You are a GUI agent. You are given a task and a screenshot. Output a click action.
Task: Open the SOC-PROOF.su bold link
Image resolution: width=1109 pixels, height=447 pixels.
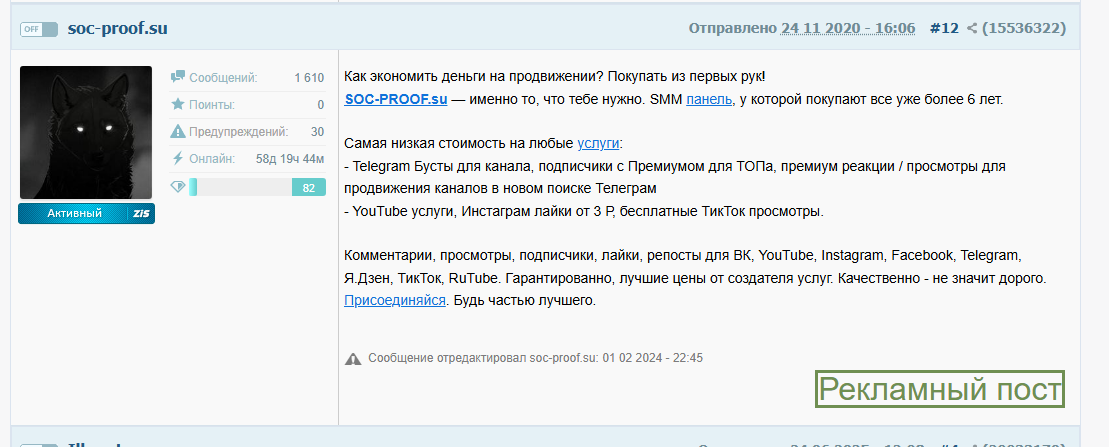tap(396, 100)
